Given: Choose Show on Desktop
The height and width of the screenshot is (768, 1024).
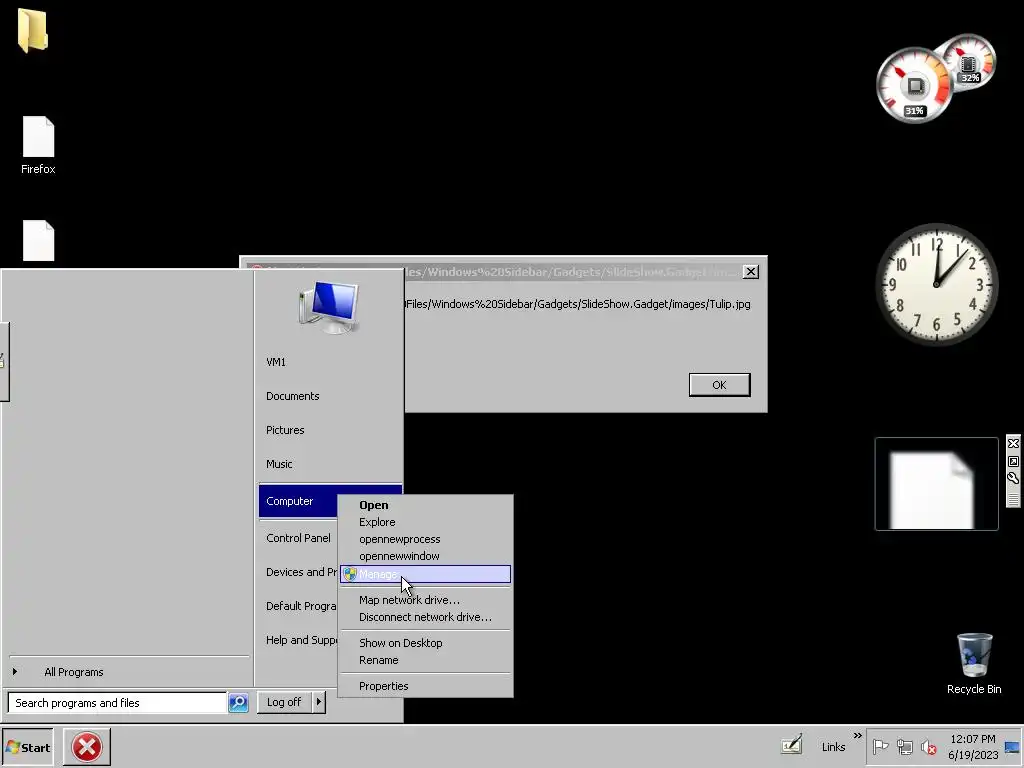Looking at the screenshot, I should coord(425,643).
